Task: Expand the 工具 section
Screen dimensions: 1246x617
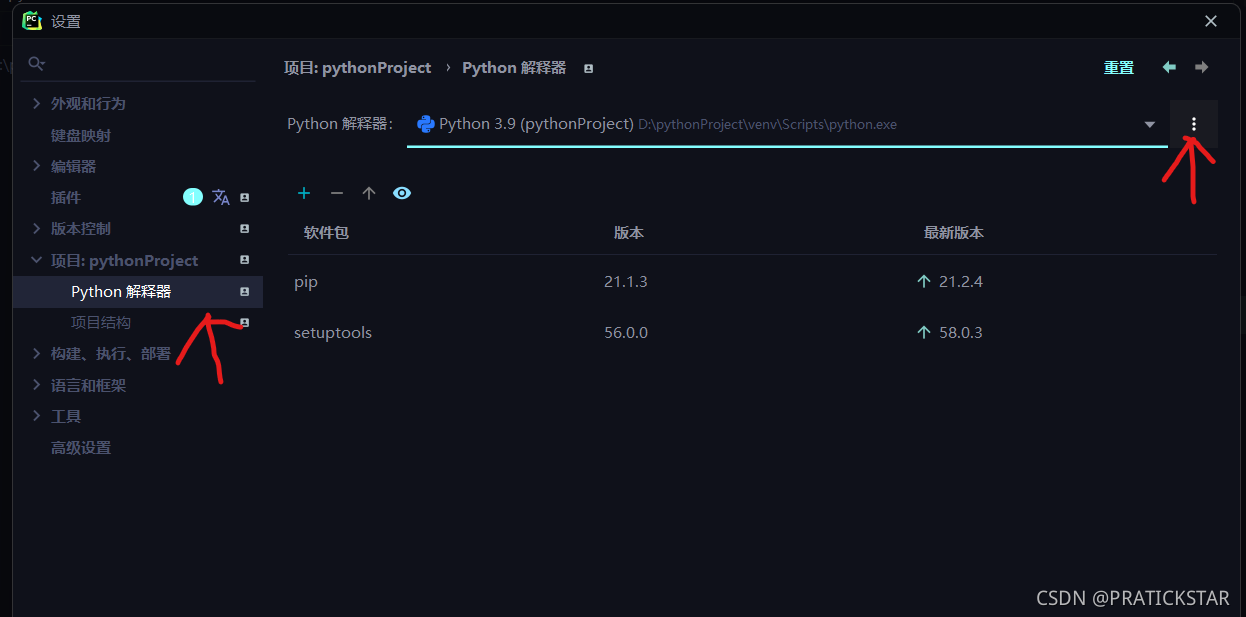Action: point(37,416)
